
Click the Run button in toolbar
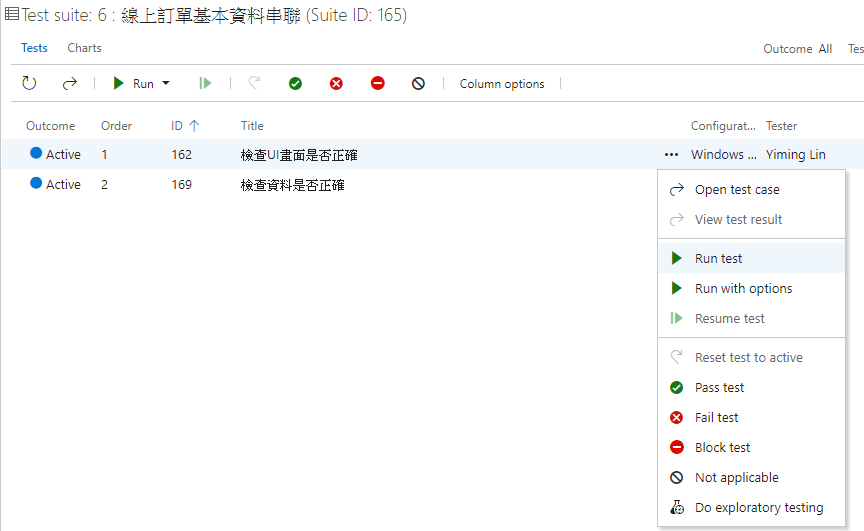click(x=133, y=84)
